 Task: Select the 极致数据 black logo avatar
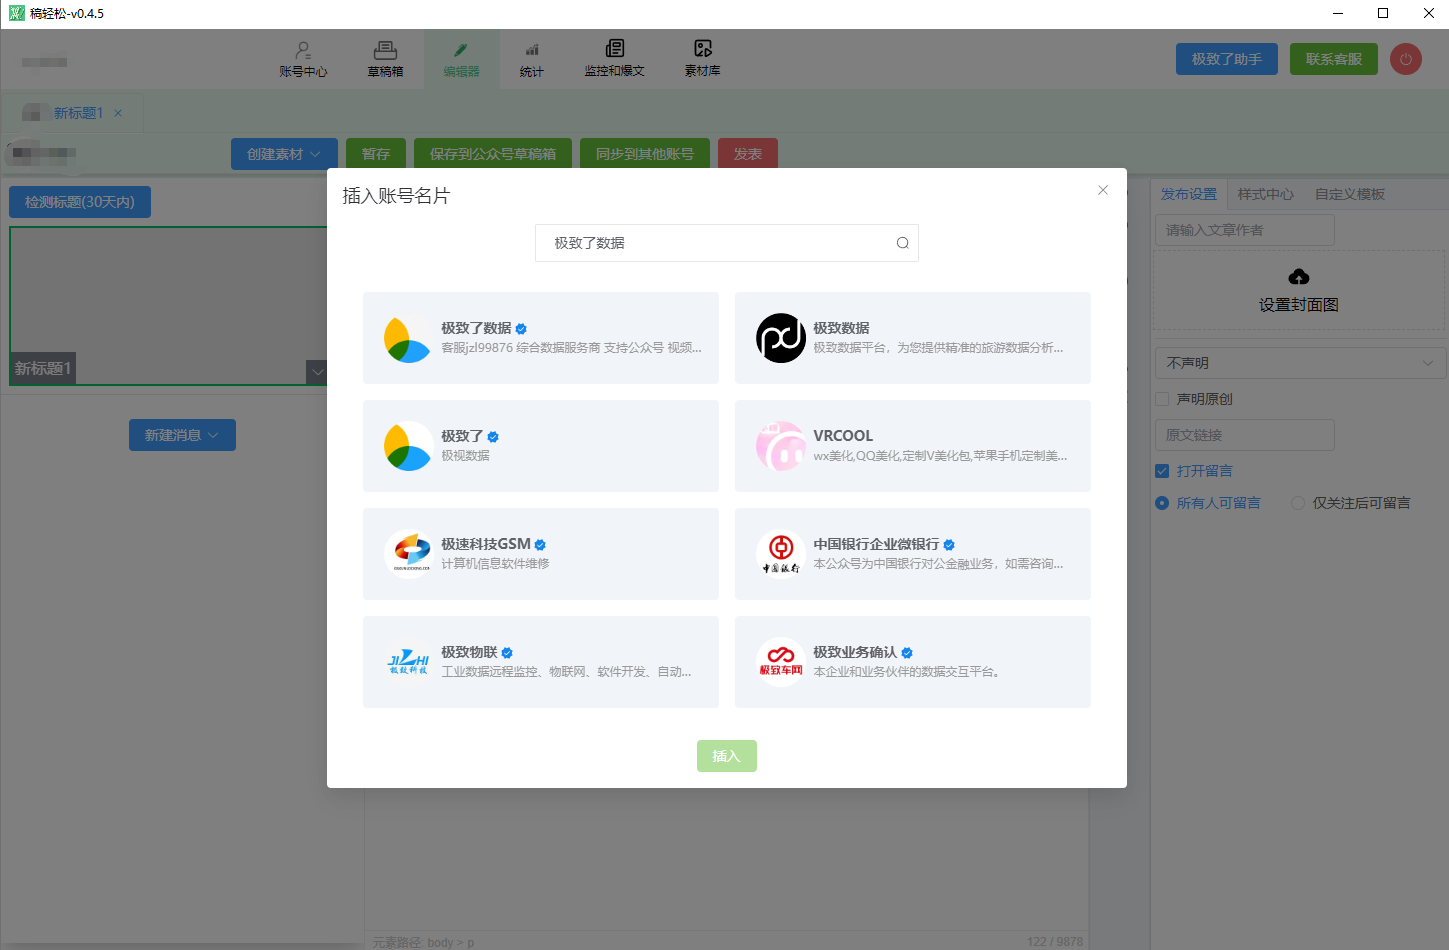click(781, 338)
